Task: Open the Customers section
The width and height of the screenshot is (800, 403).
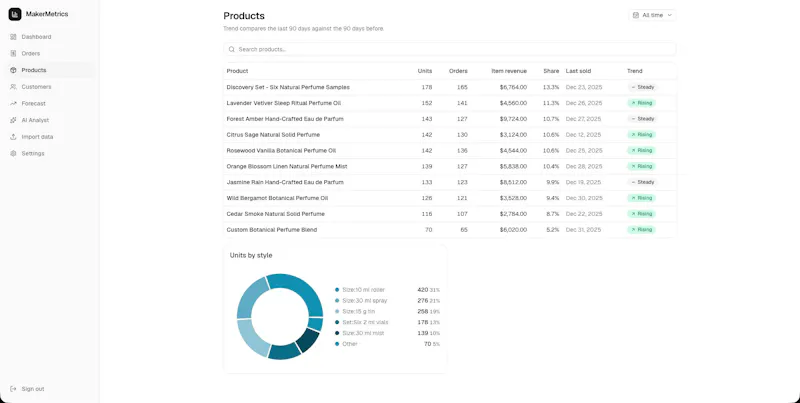Action: [x=50, y=87]
